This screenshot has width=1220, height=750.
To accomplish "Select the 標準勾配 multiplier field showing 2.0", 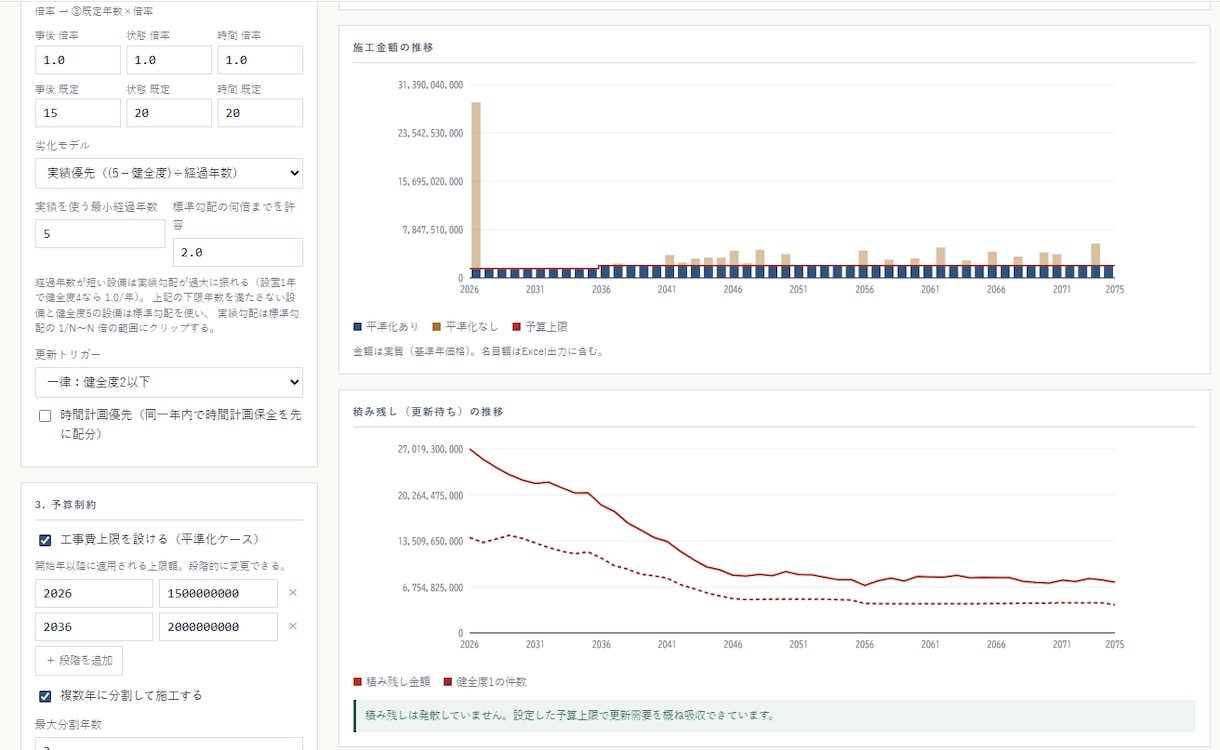I will 238,252.
